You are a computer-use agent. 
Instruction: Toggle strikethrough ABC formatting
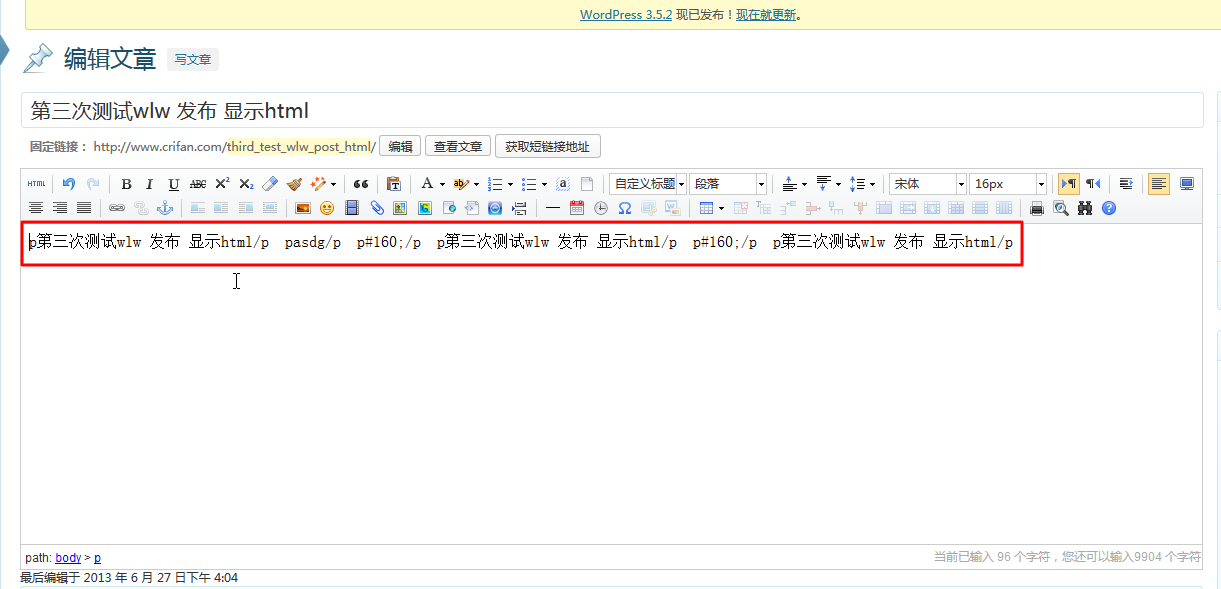[198, 184]
